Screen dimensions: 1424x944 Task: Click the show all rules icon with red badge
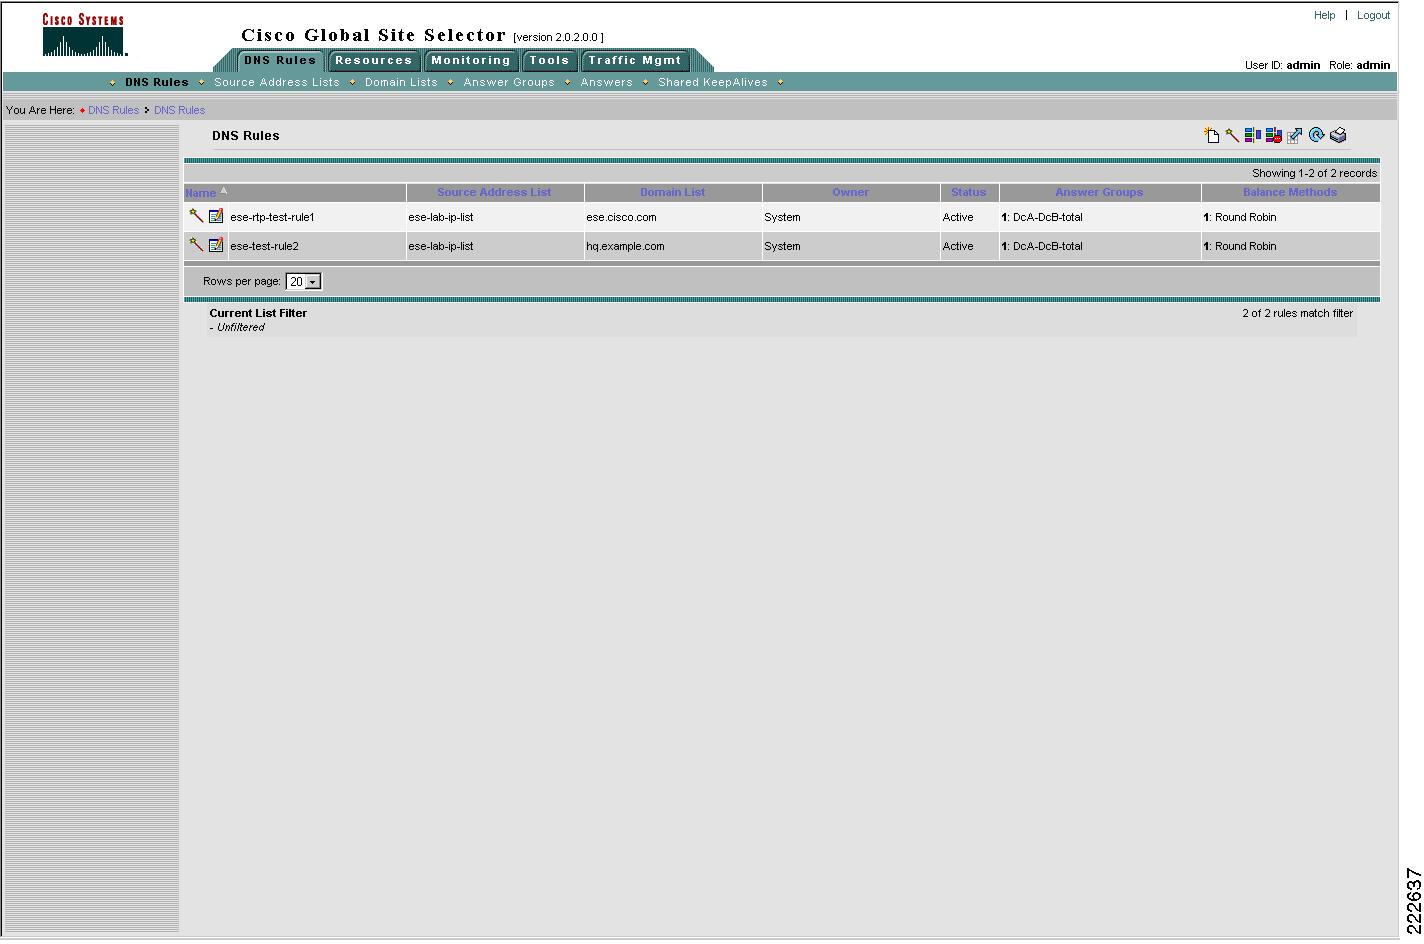coord(1273,135)
